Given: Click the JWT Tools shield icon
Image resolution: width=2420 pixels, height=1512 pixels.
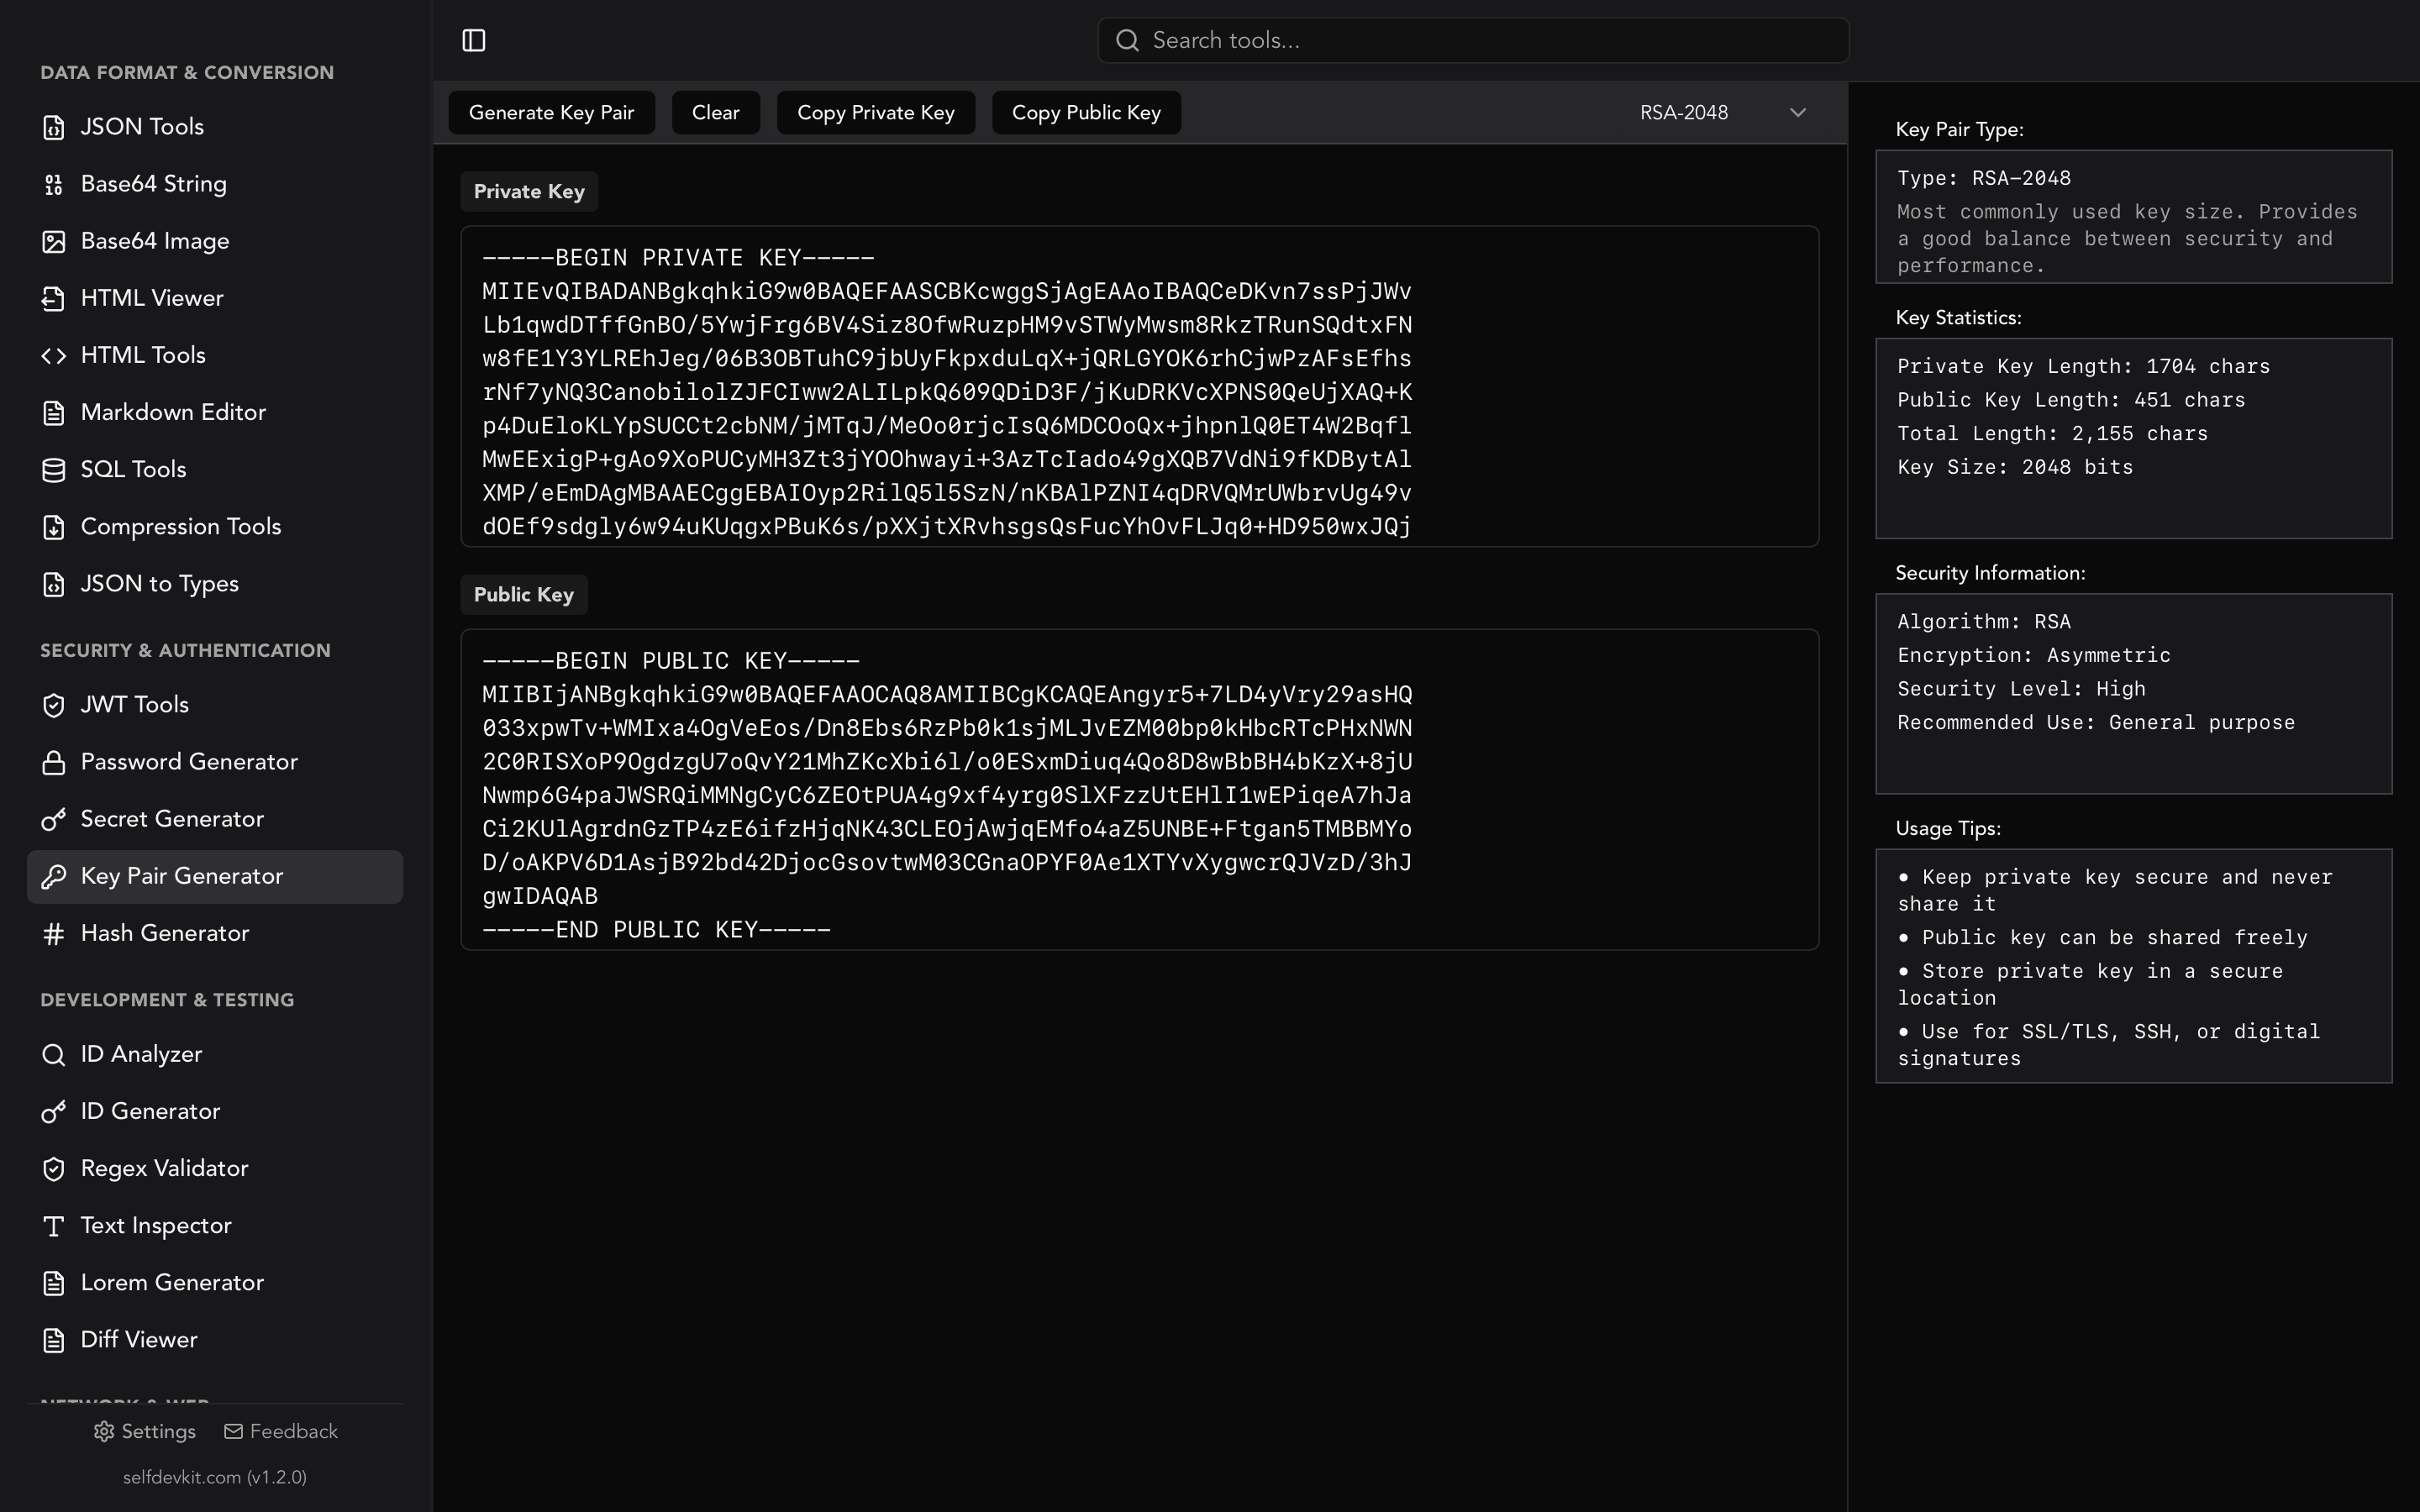Looking at the screenshot, I should [54, 705].
